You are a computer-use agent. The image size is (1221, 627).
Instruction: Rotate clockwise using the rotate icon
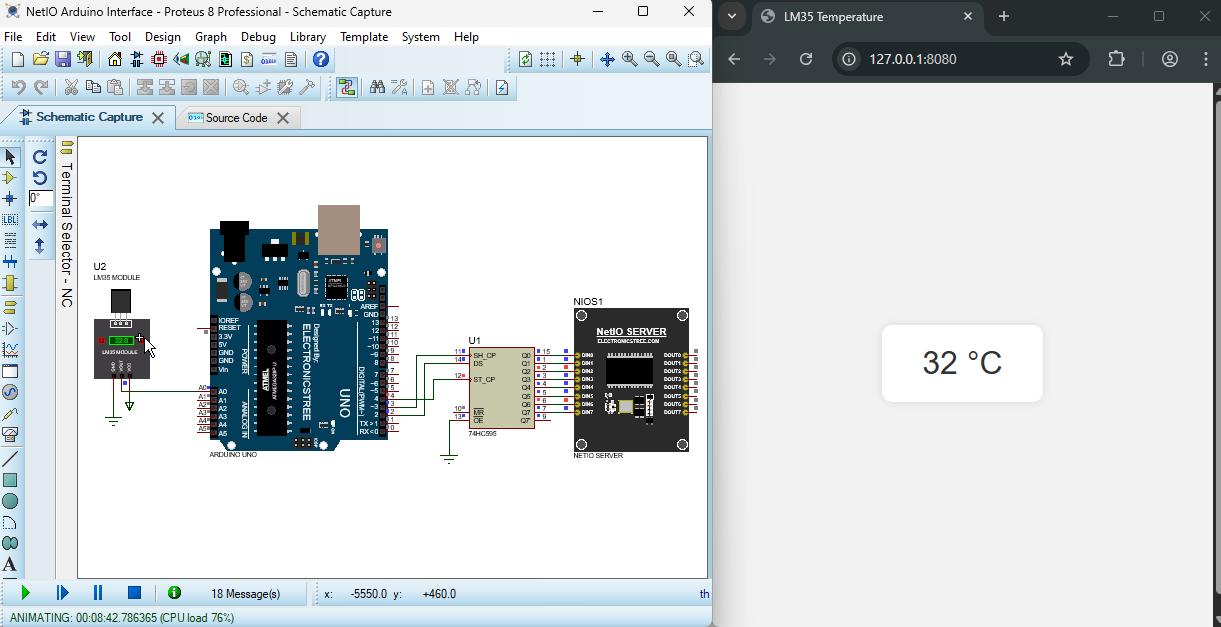40,157
